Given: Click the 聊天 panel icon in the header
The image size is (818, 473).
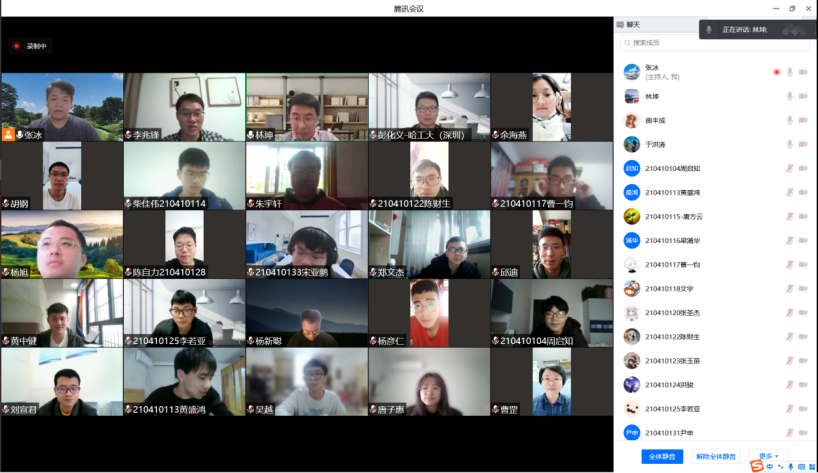Looking at the screenshot, I should [x=621, y=25].
